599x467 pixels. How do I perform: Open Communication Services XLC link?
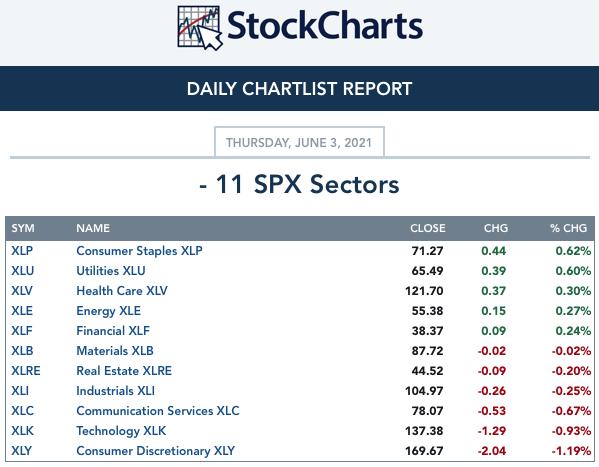(158, 410)
